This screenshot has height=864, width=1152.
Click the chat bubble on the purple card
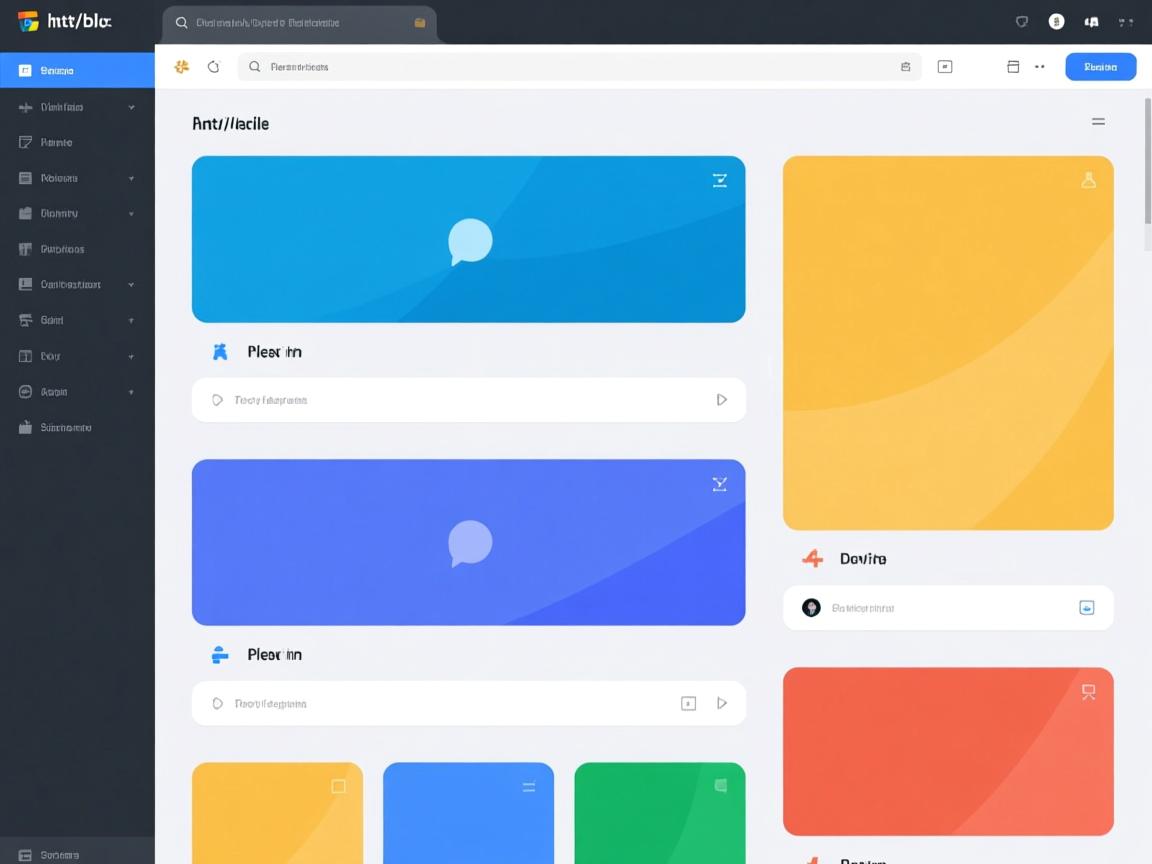[469, 543]
